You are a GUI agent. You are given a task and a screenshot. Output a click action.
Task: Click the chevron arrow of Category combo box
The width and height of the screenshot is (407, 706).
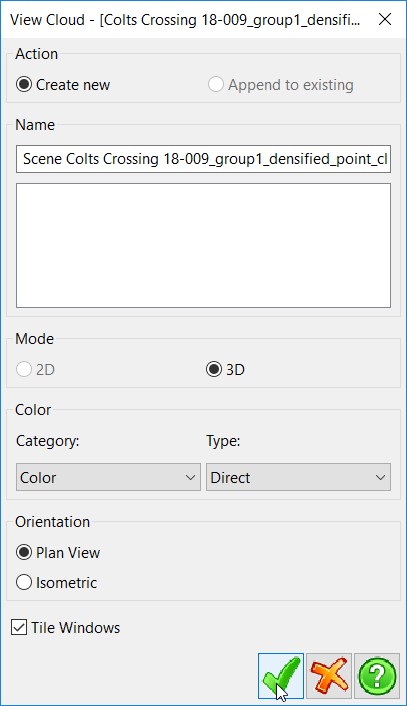(190, 477)
